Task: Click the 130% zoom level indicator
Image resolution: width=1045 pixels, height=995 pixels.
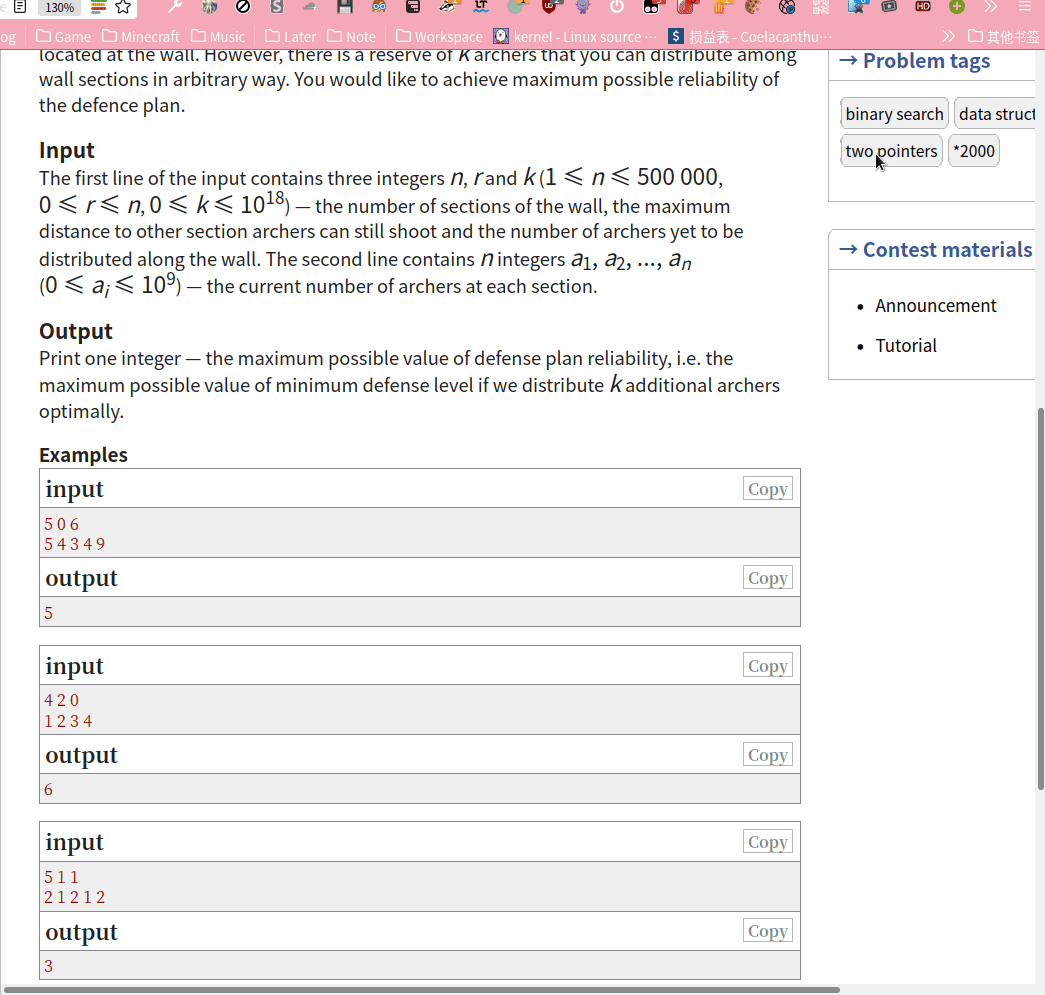Action: (x=59, y=7)
